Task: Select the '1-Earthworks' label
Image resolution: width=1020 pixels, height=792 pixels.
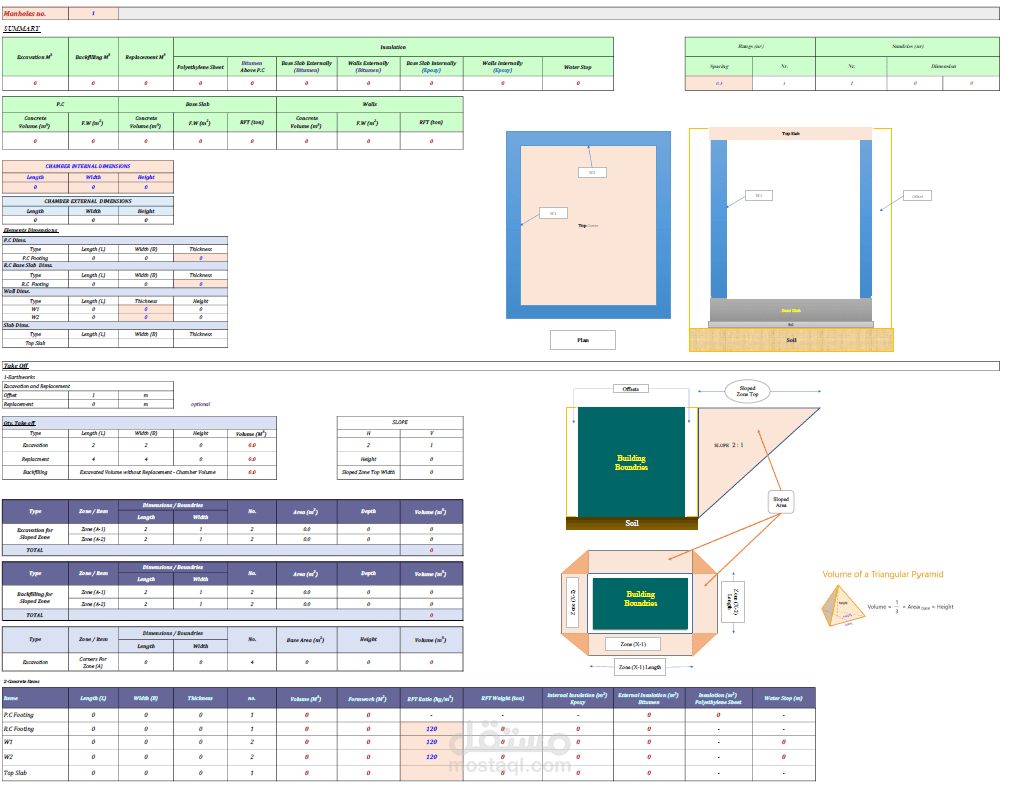Action: [x=20, y=377]
